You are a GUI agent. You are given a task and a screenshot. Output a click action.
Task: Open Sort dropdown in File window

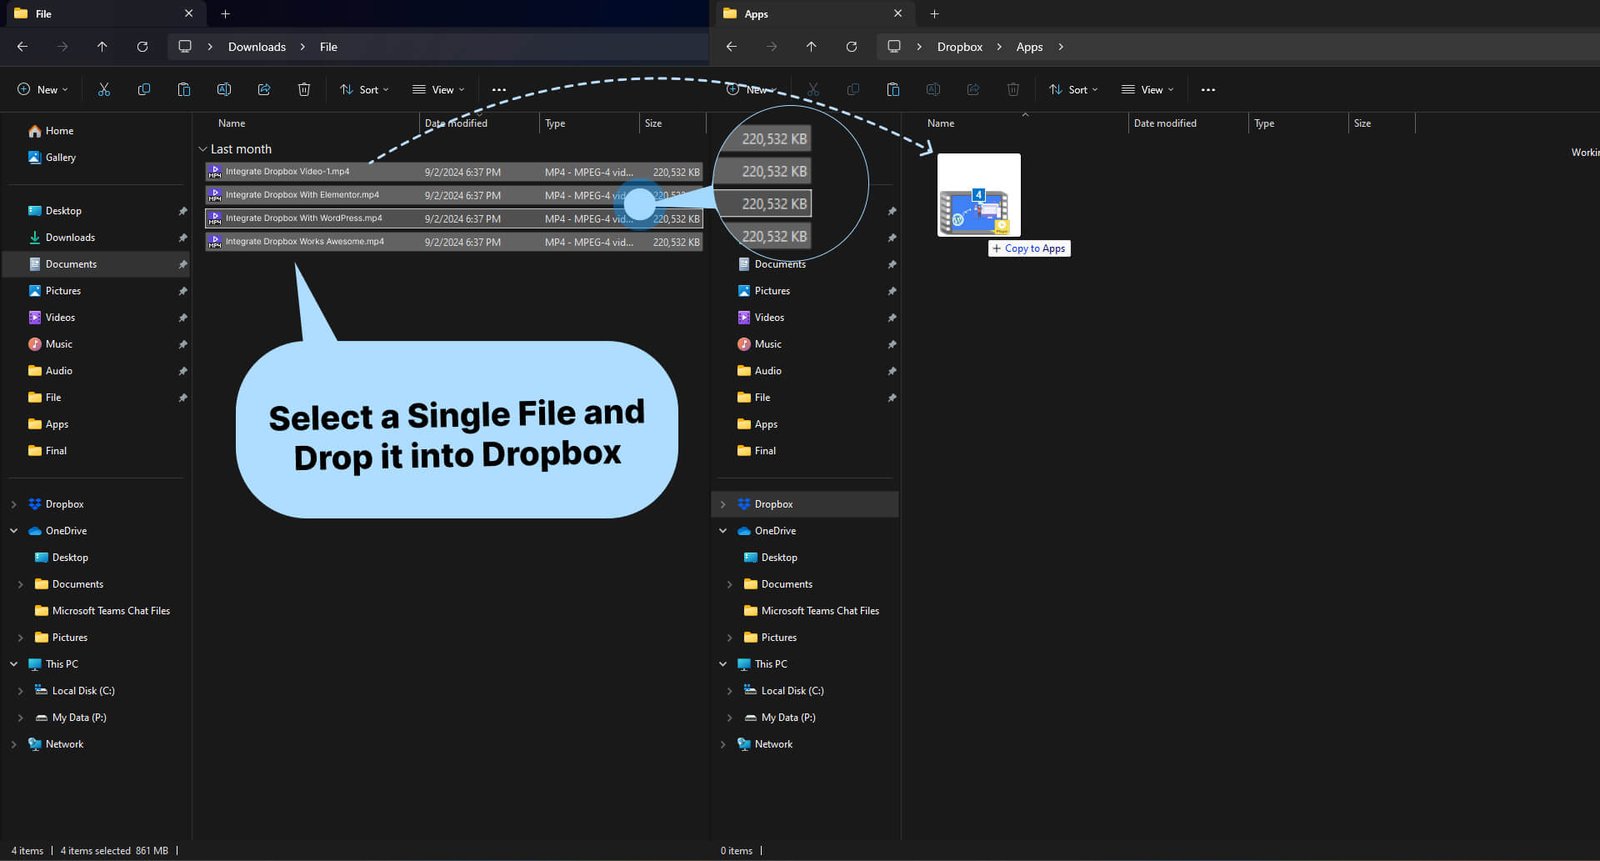click(364, 90)
